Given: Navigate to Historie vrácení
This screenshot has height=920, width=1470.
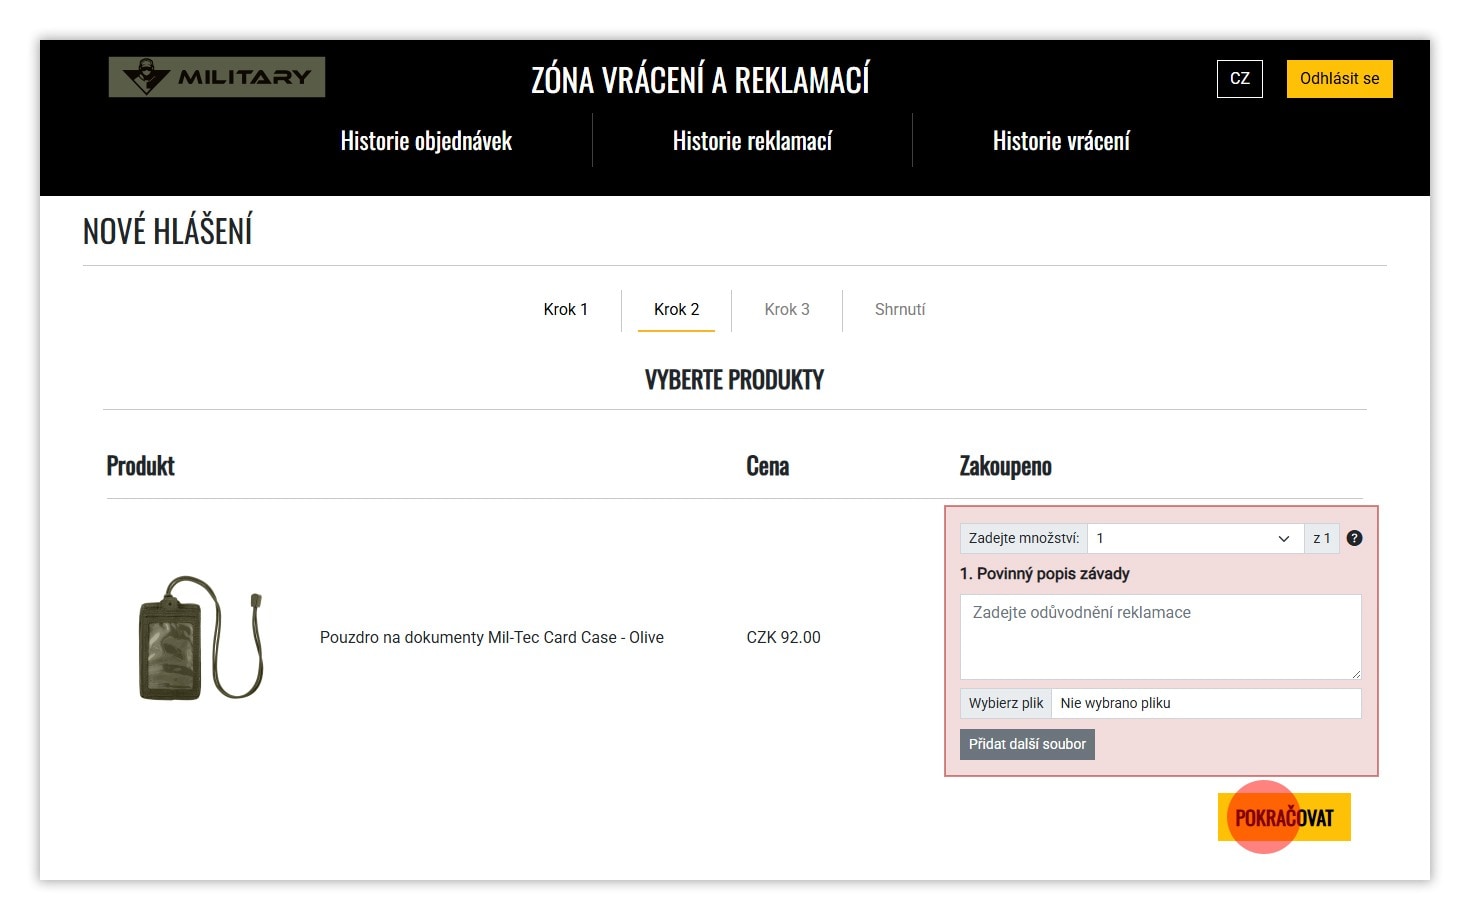Looking at the screenshot, I should pyautogui.click(x=1061, y=141).
